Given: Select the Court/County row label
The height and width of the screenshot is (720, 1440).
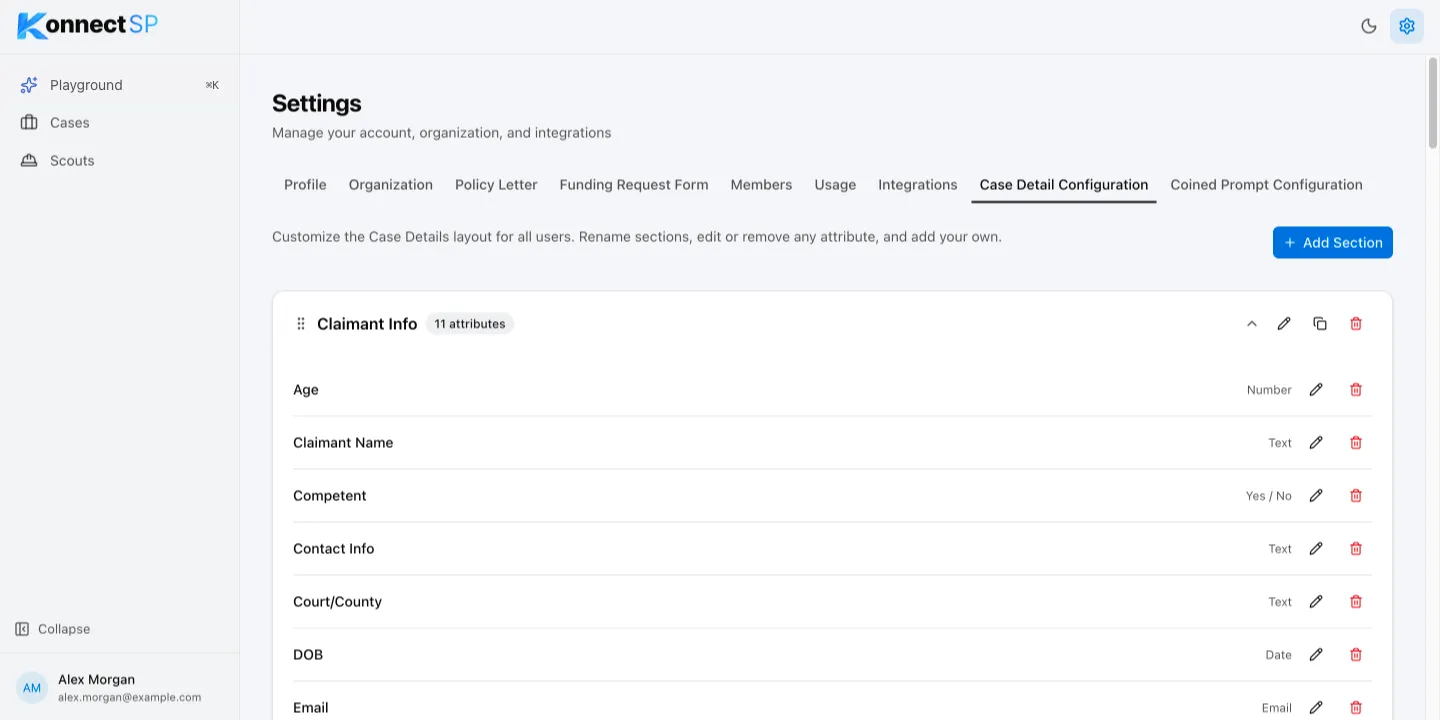Looking at the screenshot, I should 337,602.
